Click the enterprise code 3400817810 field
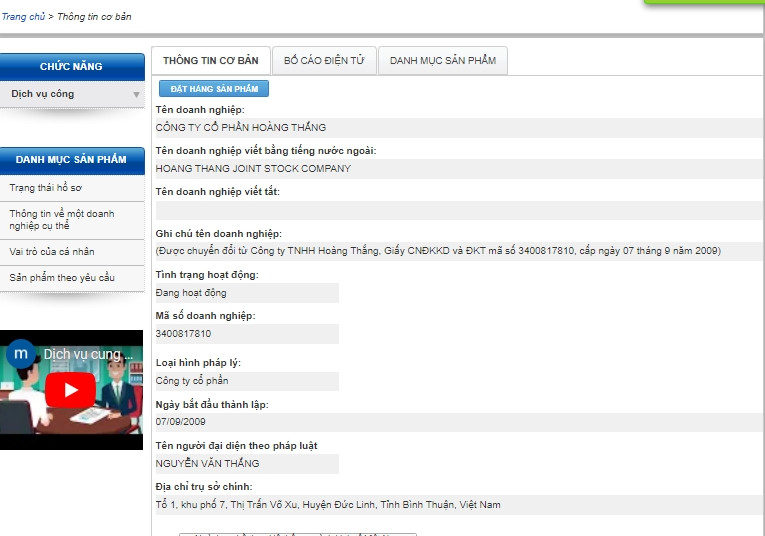The image size is (765, 536). coord(246,334)
